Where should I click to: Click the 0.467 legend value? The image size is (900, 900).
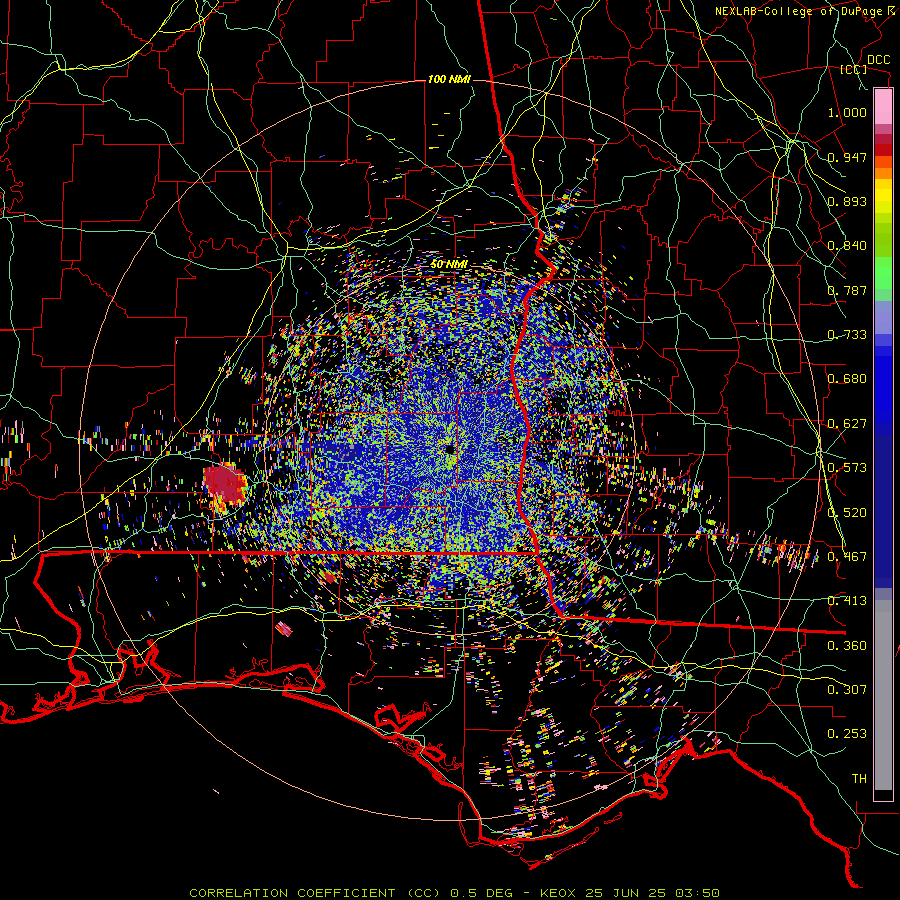click(847, 557)
